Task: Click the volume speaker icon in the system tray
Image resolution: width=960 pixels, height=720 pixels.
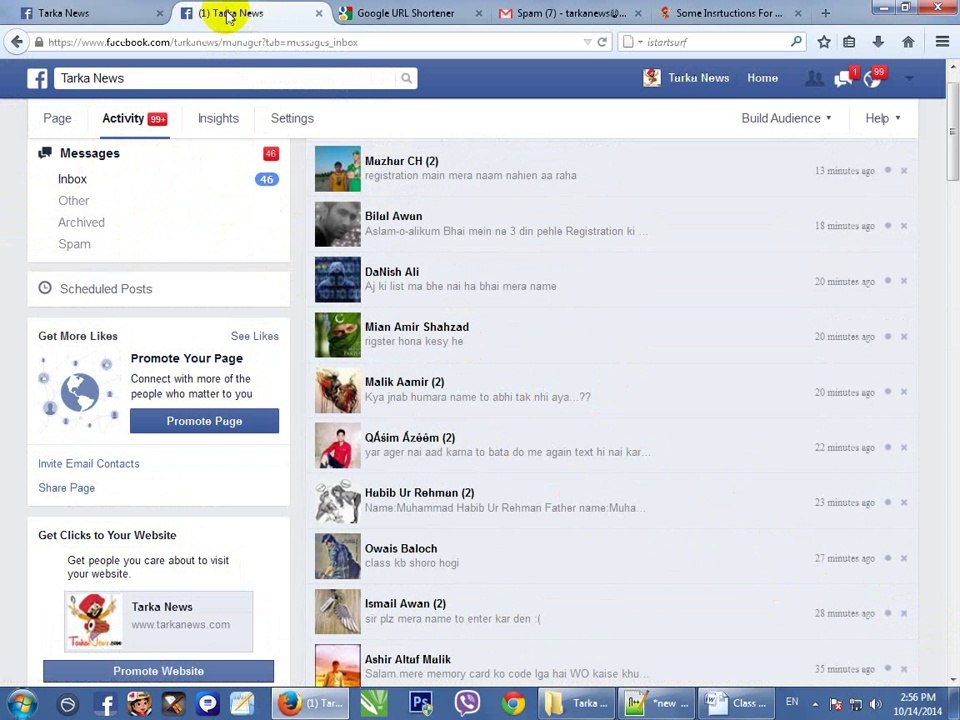Action: tap(876, 704)
